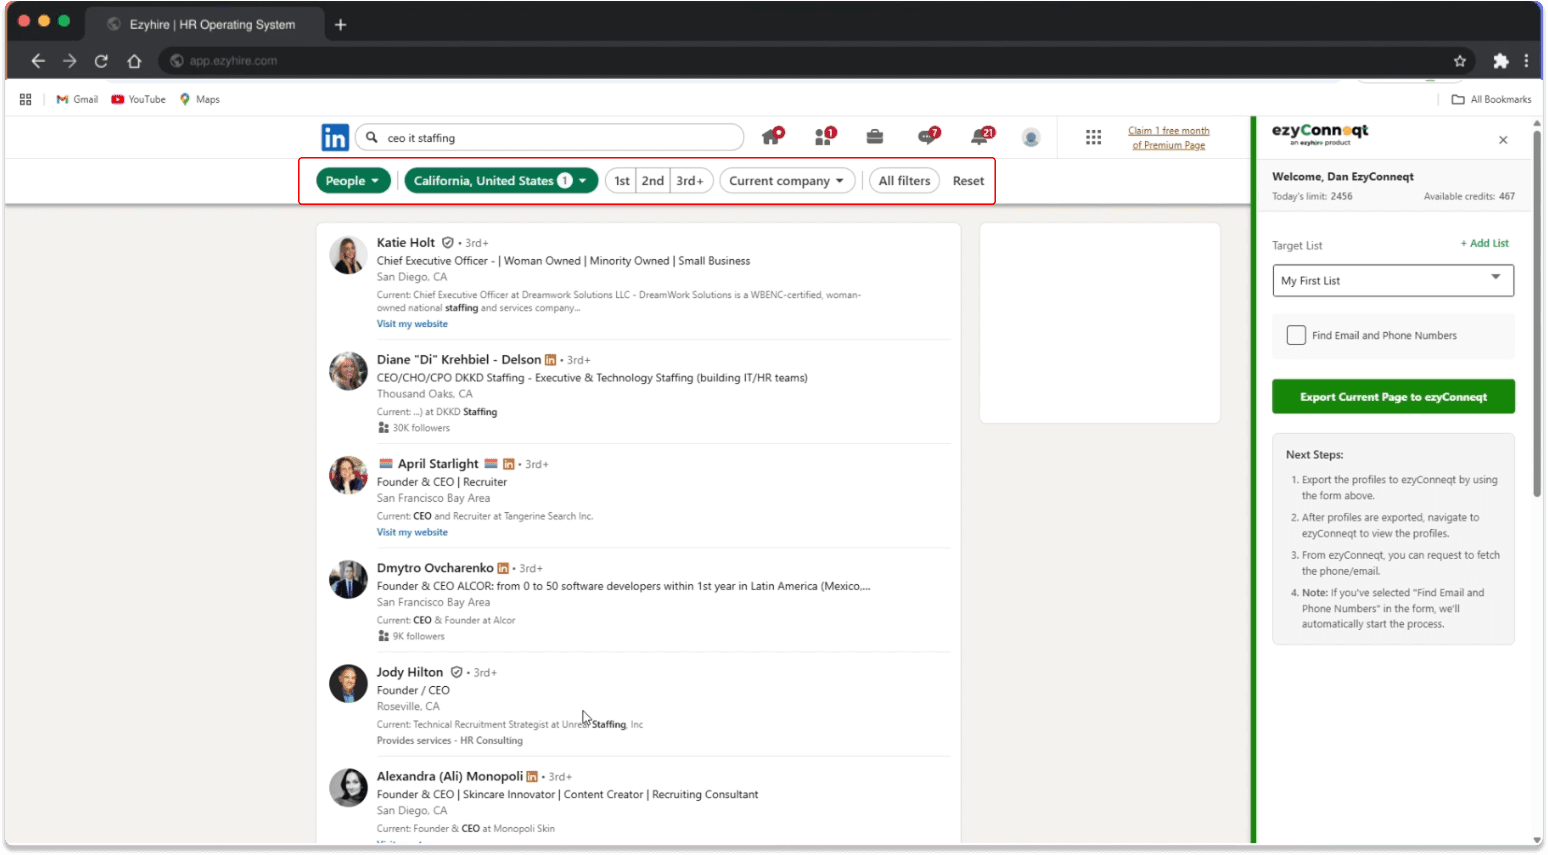Image resolution: width=1548 pixels, height=855 pixels.
Task: Open a new browser tab
Action: pos(340,24)
